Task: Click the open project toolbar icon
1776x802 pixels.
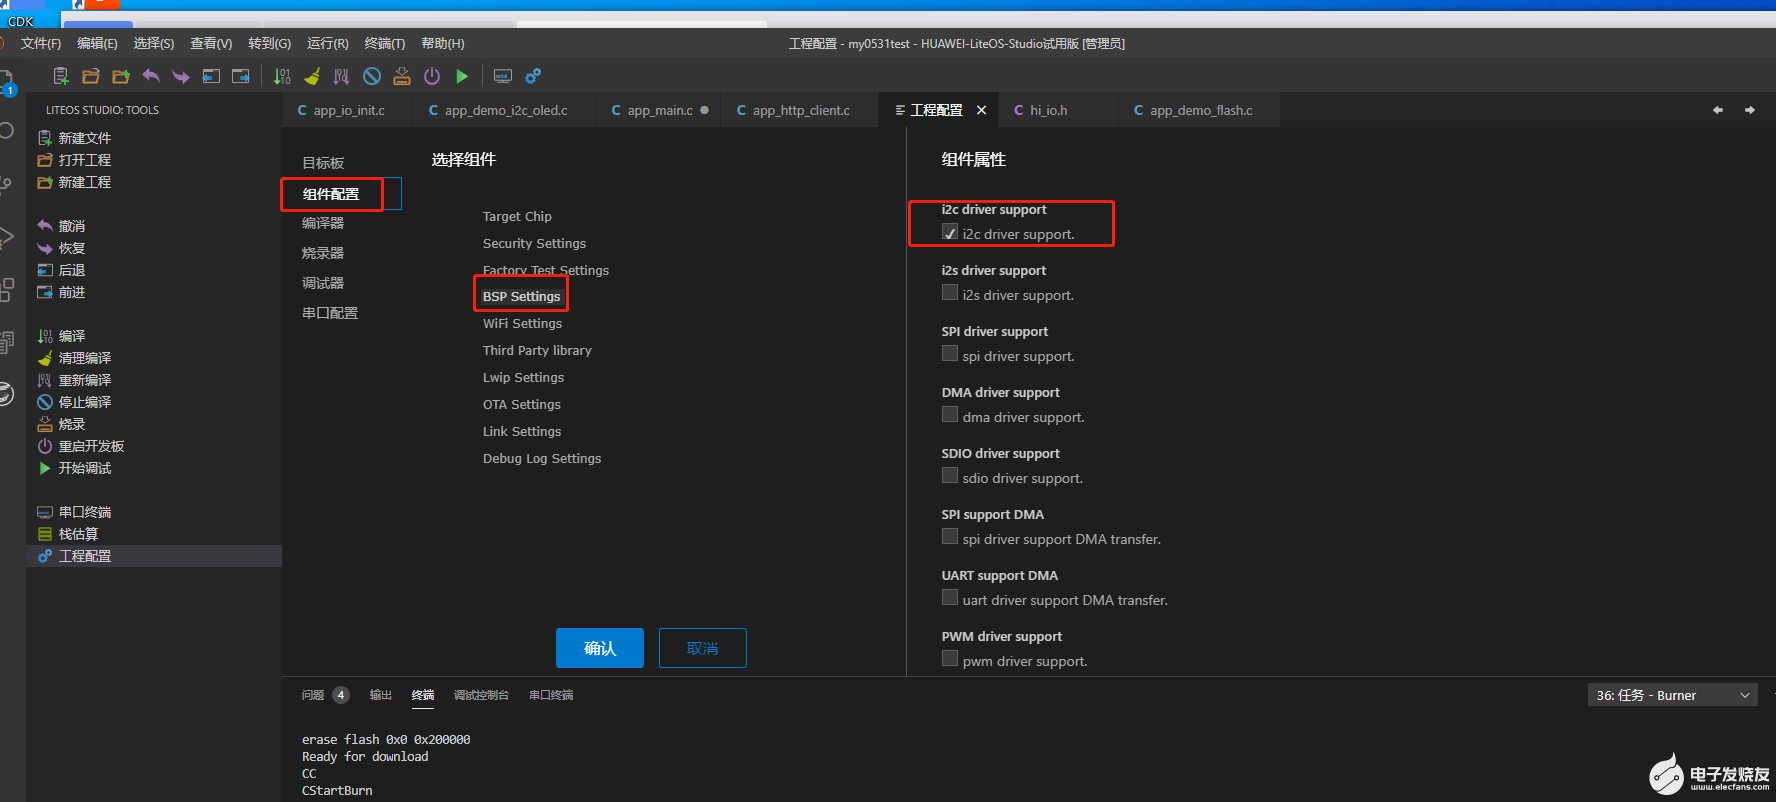Action: click(91, 76)
